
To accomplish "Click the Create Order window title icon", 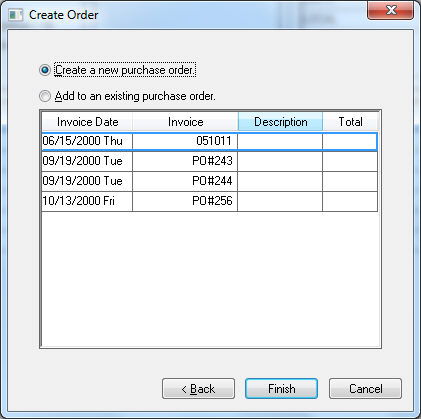I will pos(15,15).
